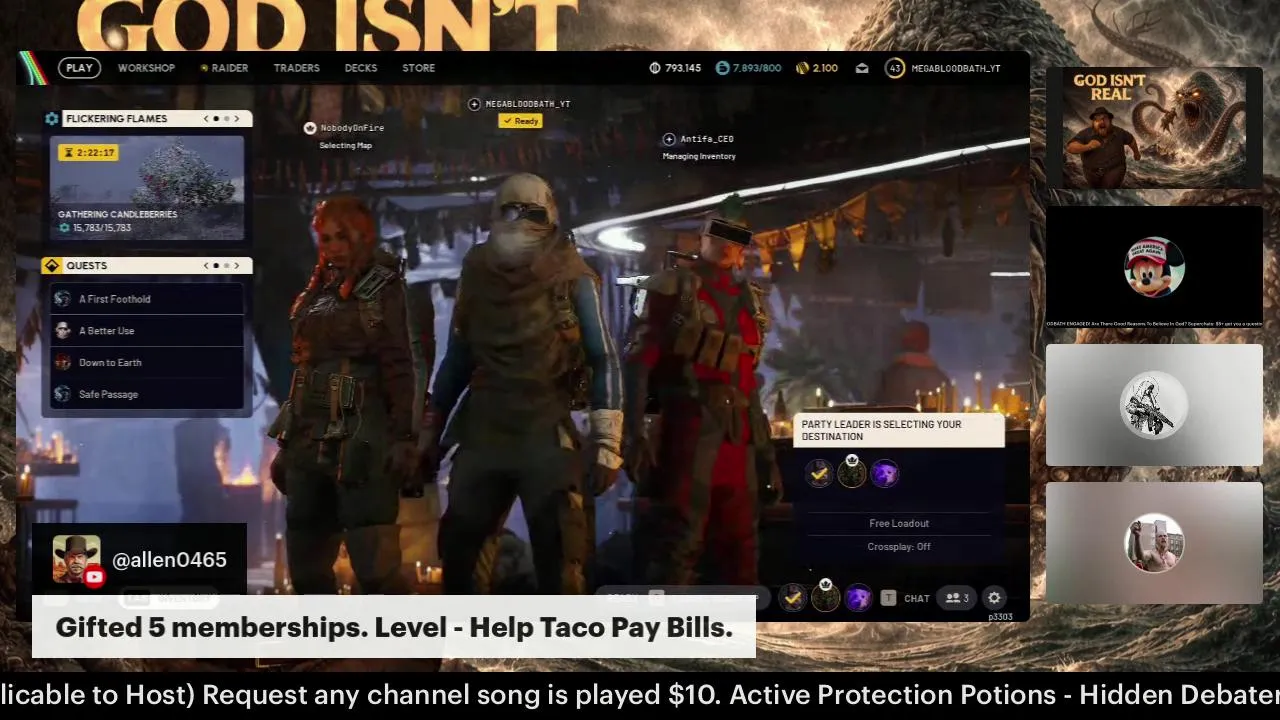This screenshot has width=1280, height=720.
Task: Open the DECKS tab
Action: 361,68
